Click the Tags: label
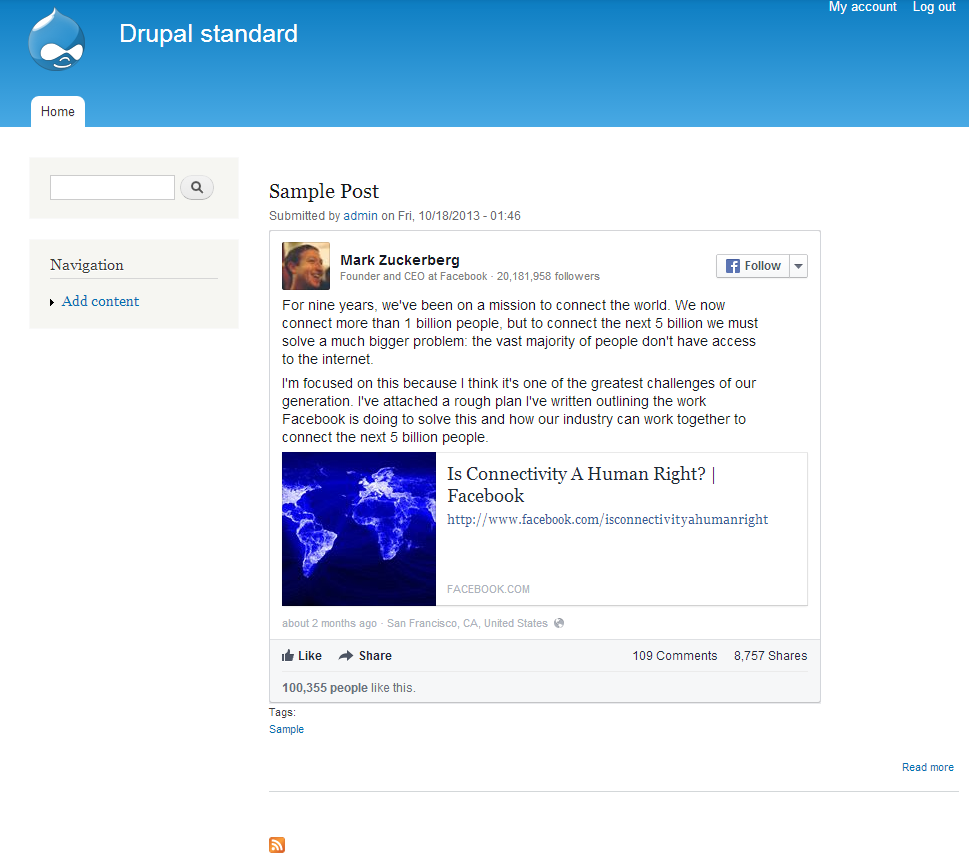 click(282, 712)
